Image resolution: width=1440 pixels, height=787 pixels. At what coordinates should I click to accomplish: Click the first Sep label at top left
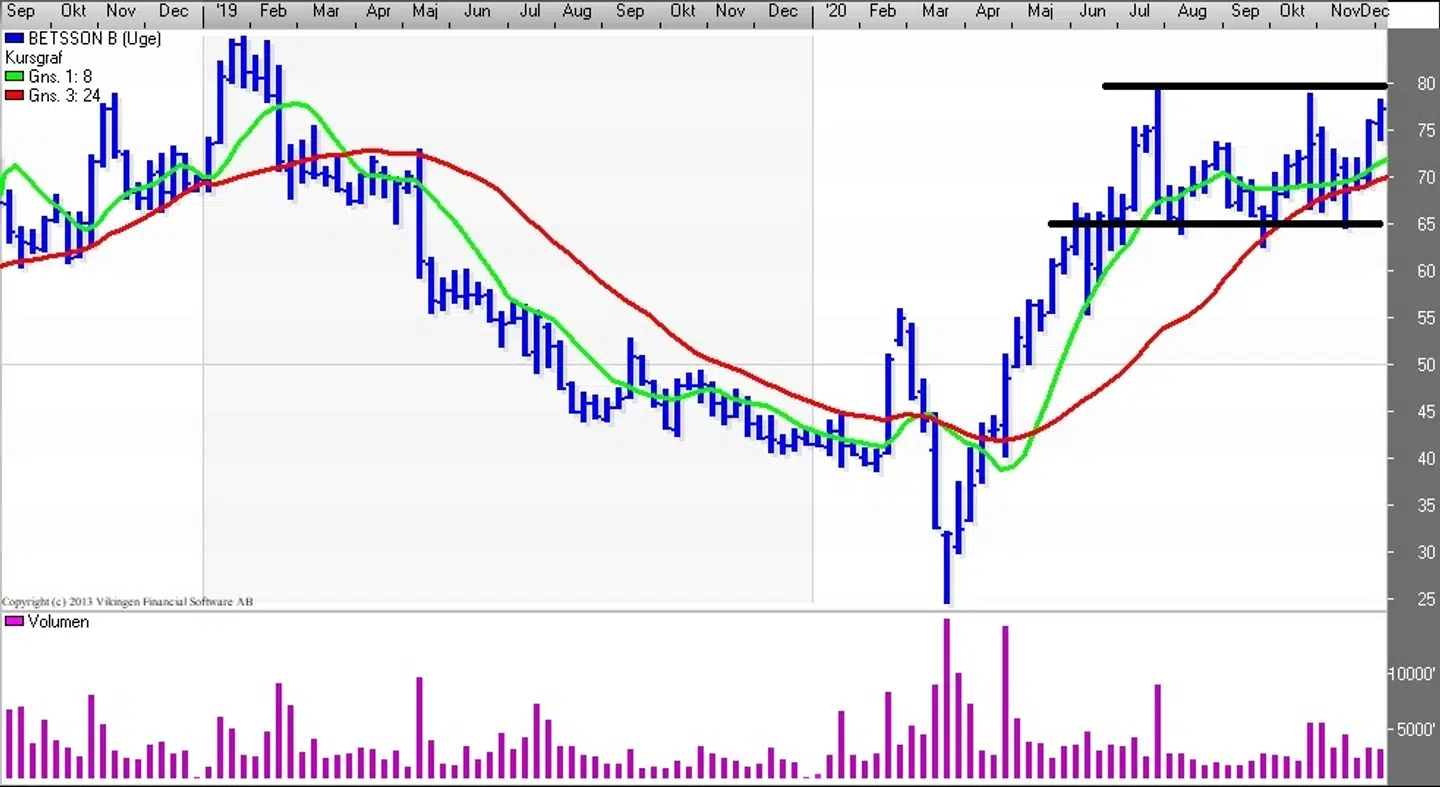pos(20,11)
